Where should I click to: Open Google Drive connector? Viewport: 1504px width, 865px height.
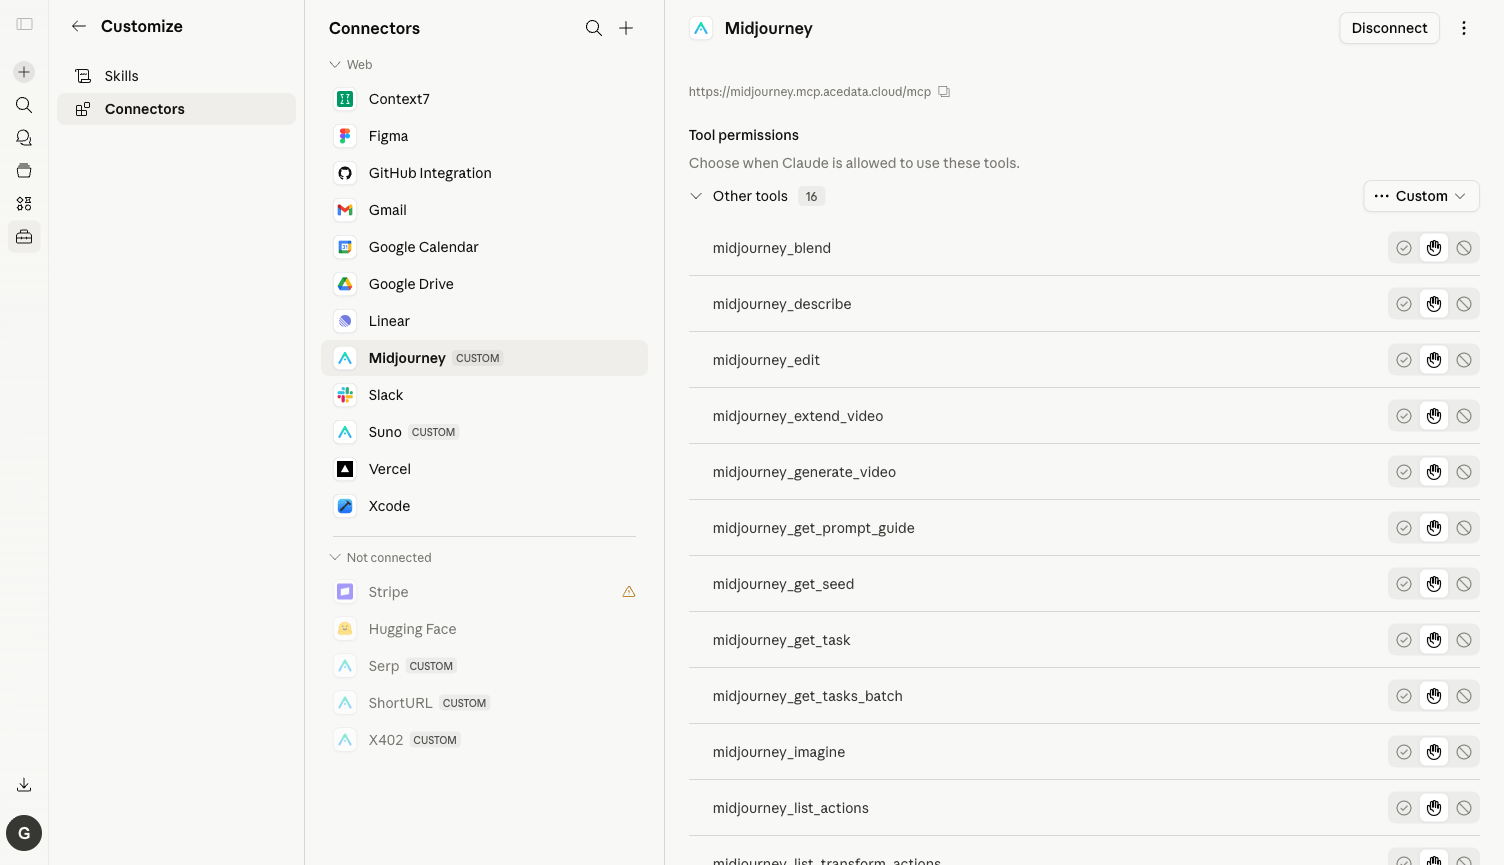[x=484, y=284]
